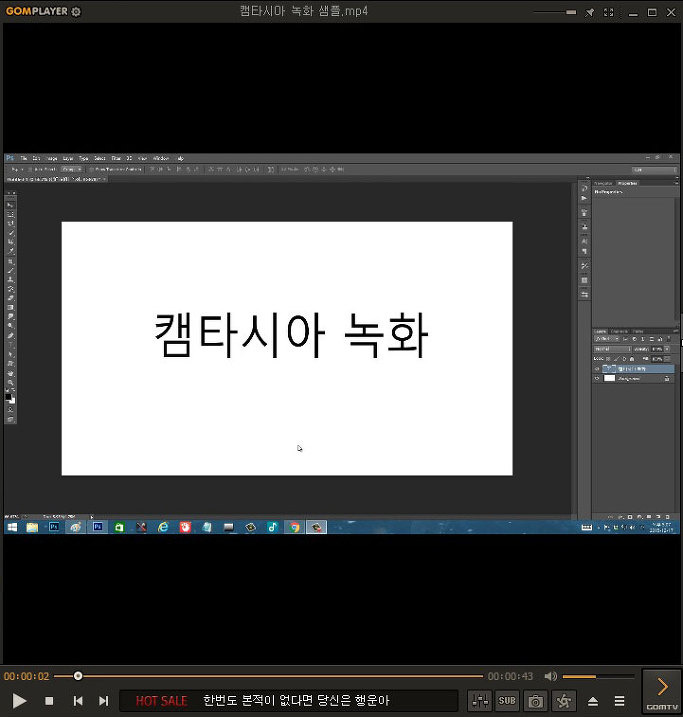683x717 pixels.
Task: Seek along the orange playback progress bar
Action: click(268, 676)
